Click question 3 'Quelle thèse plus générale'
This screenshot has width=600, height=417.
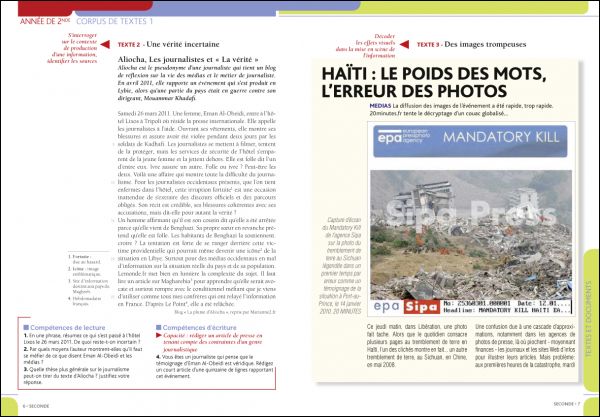[77, 376]
